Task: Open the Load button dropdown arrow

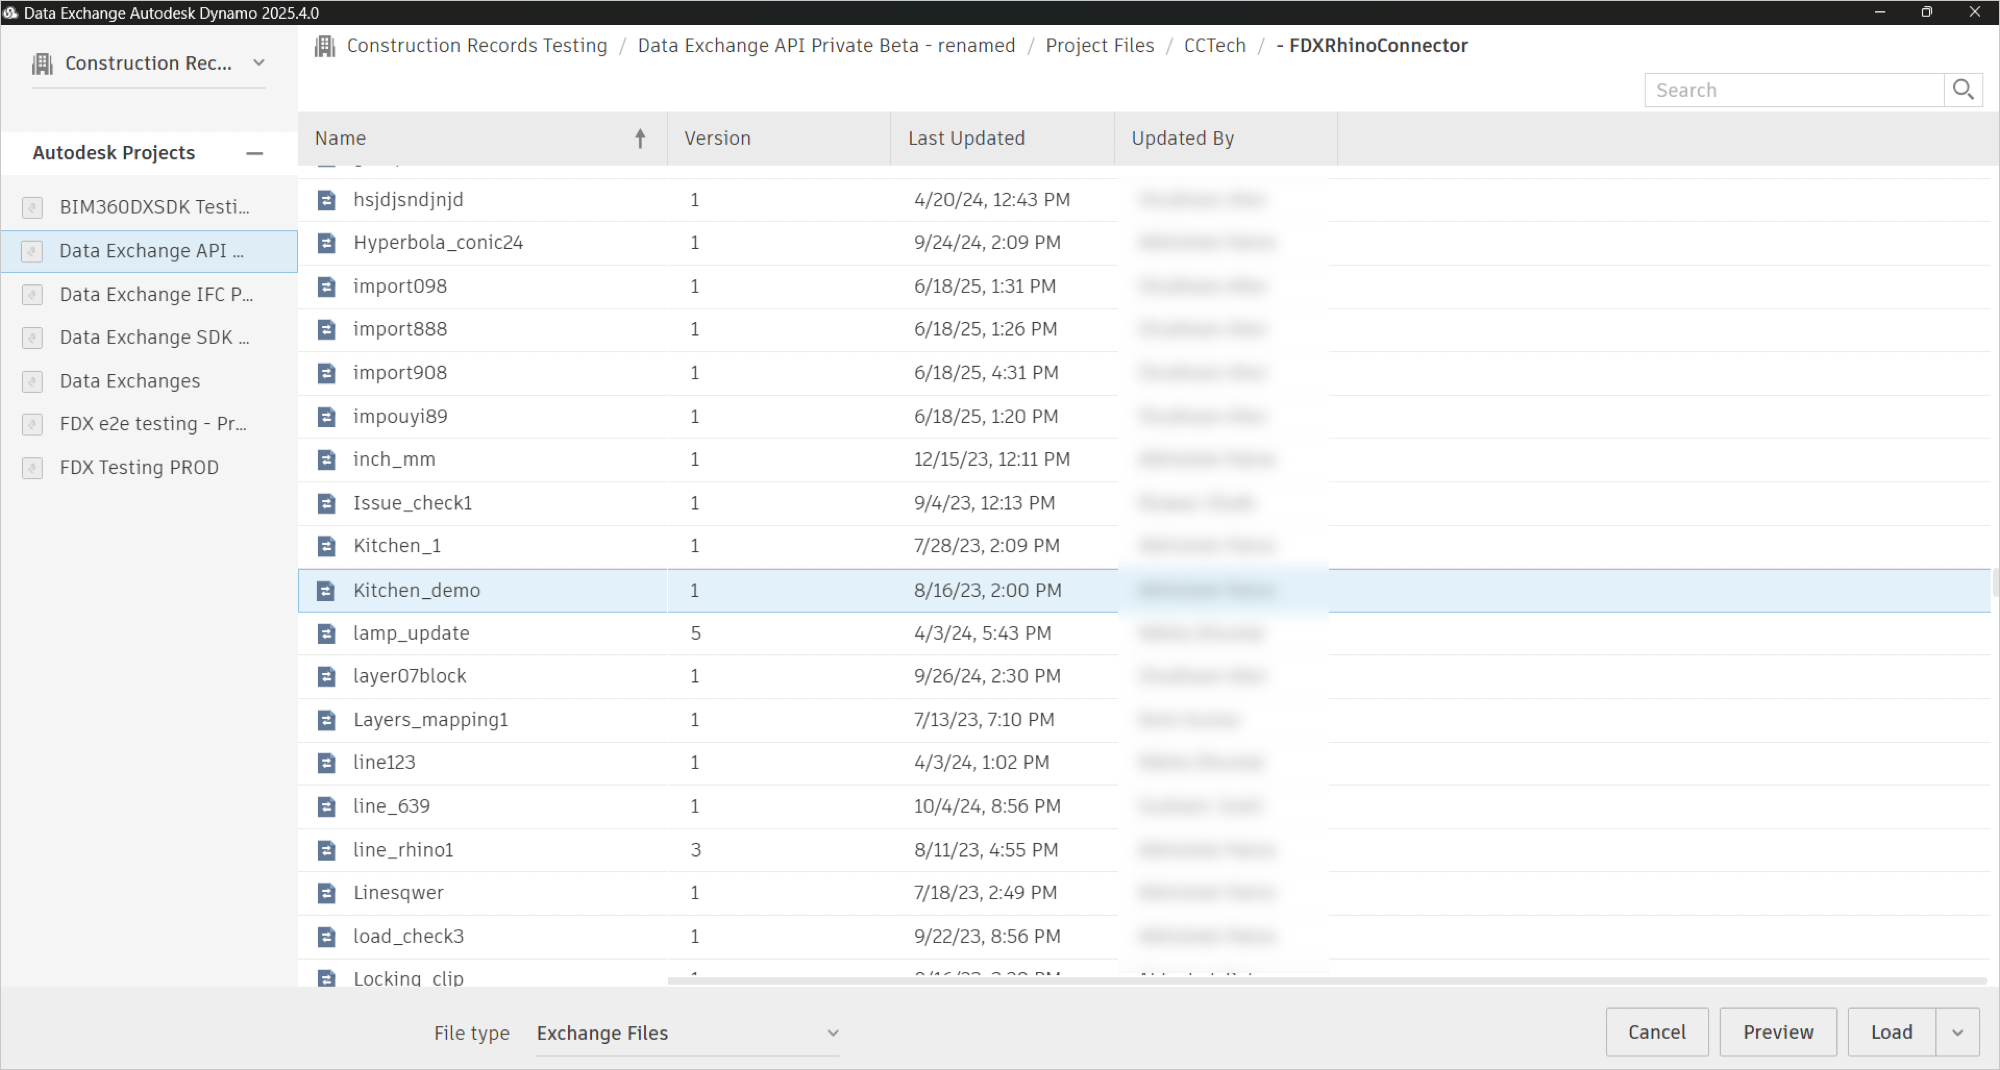Action: click(x=1958, y=1033)
